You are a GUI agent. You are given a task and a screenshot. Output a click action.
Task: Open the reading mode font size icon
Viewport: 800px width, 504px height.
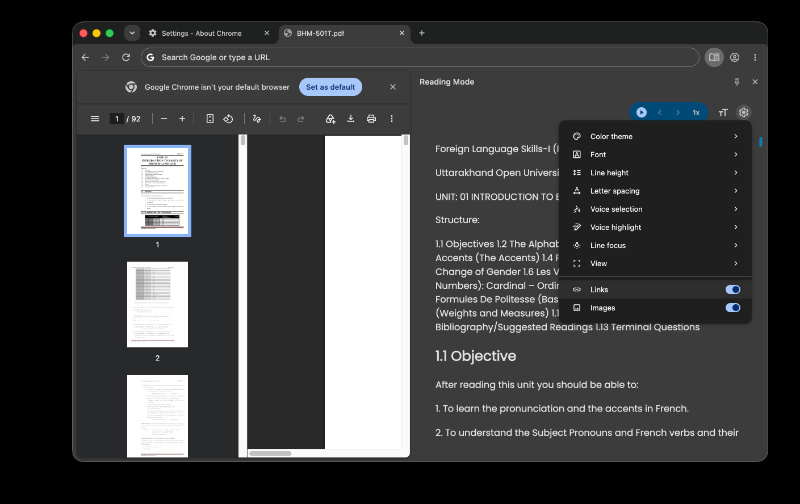[x=723, y=112]
